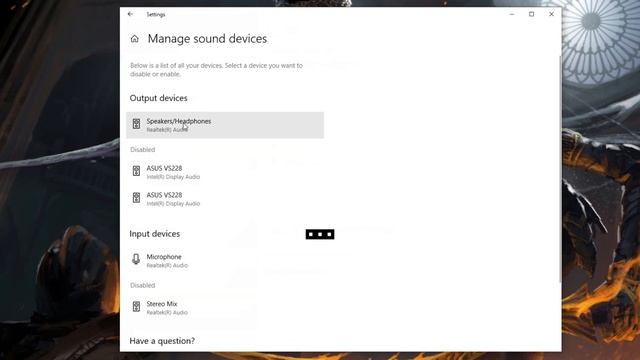Select the disabled Stereo Mix device

[x=225, y=307]
